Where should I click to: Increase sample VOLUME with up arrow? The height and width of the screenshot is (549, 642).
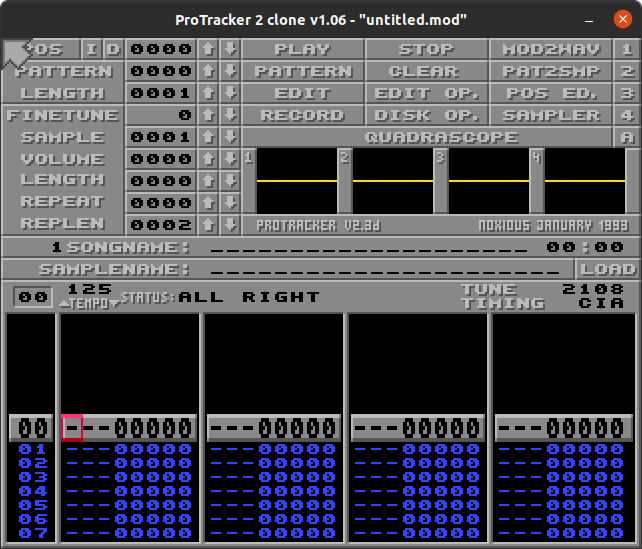(208, 159)
